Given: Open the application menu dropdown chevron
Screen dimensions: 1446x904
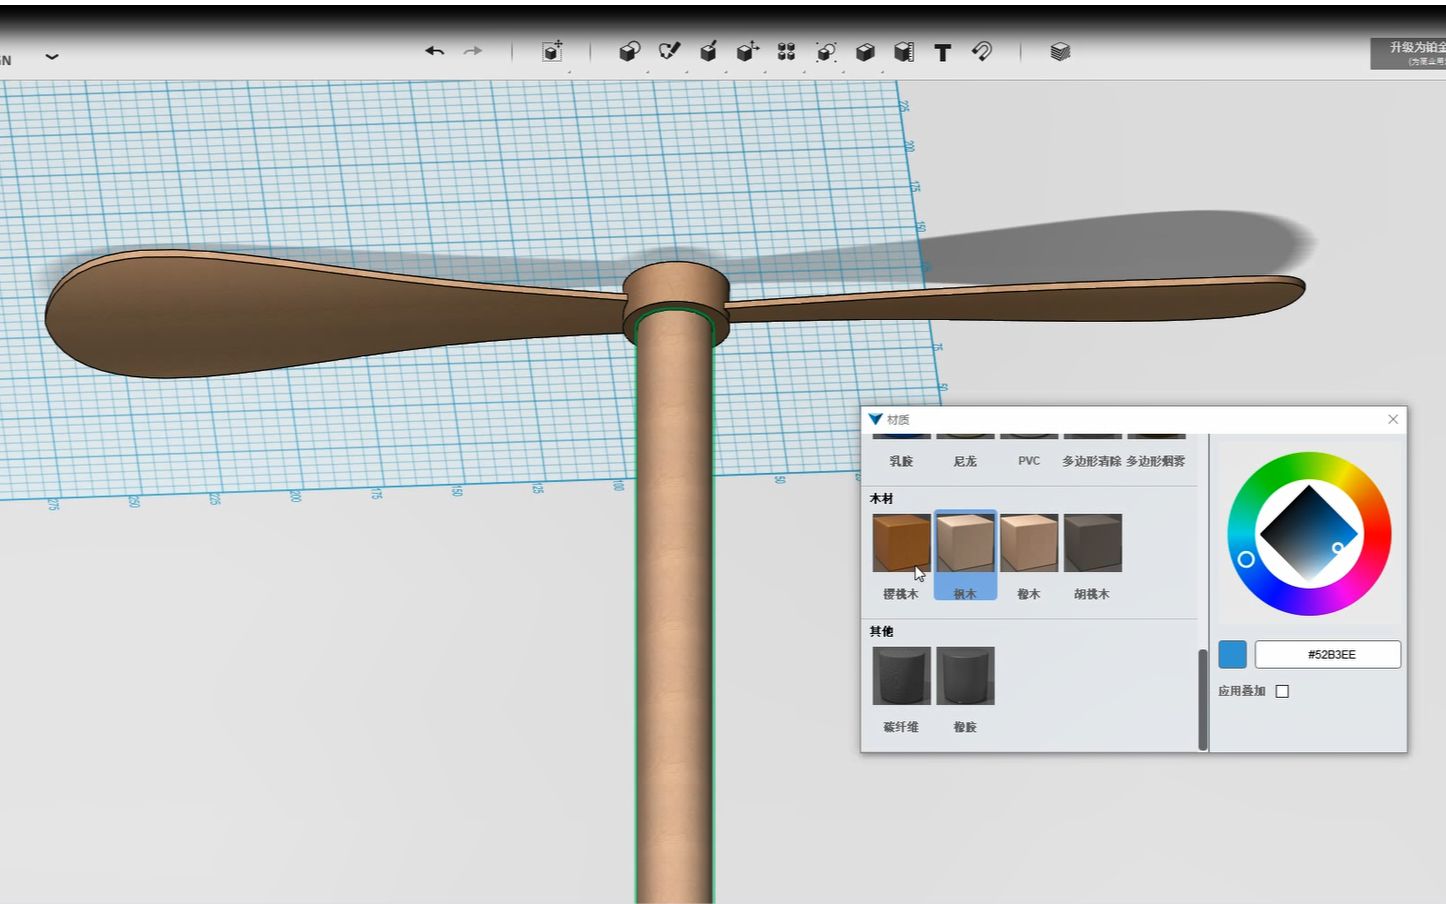Looking at the screenshot, I should coord(52,57).
